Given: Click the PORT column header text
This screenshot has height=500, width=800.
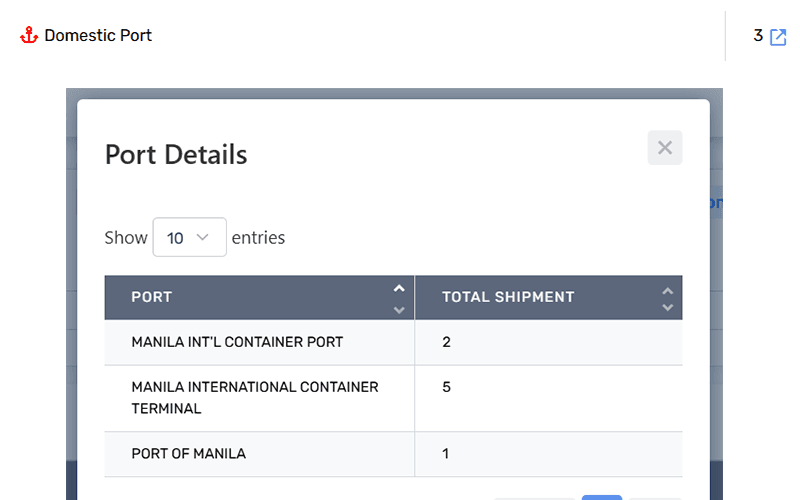Looking at the screenshot, I should [152, 297].
